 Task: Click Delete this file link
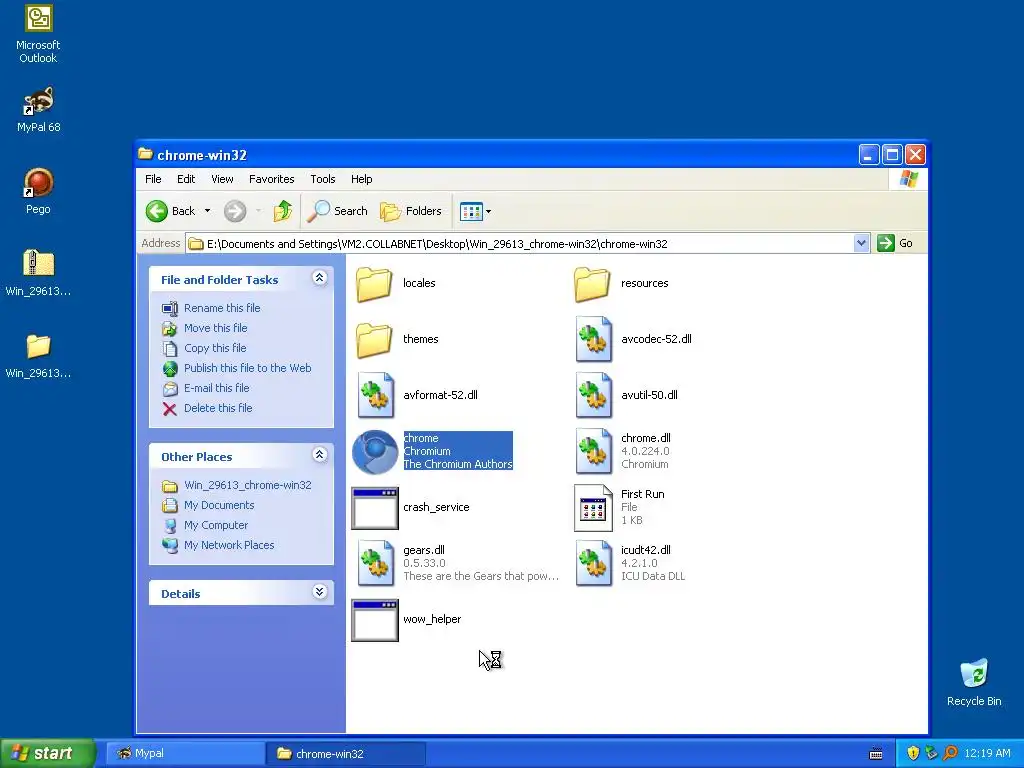pos(218,408)
